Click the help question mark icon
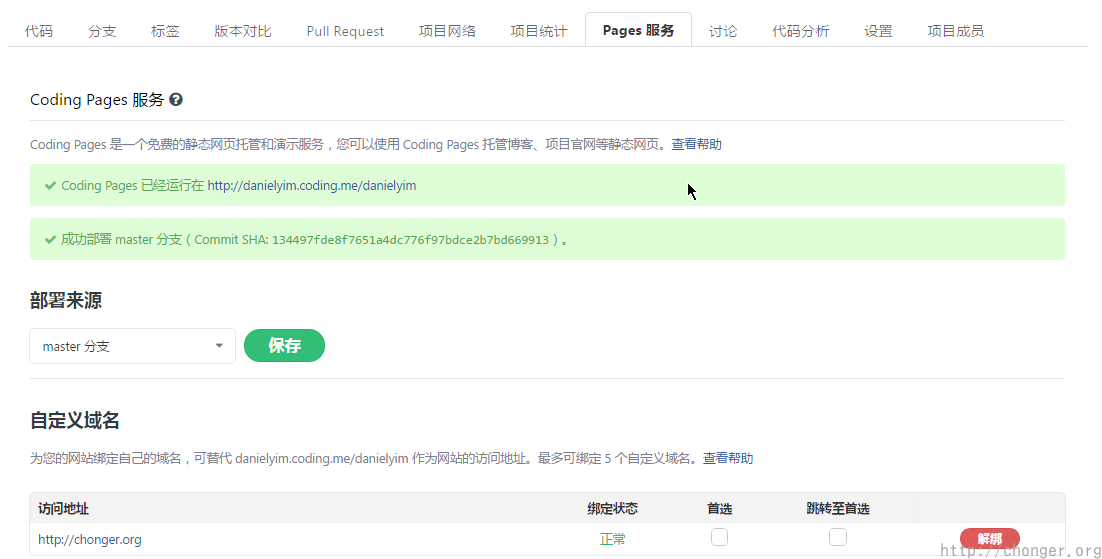The image size is (1102, 559). click(176, 100)
